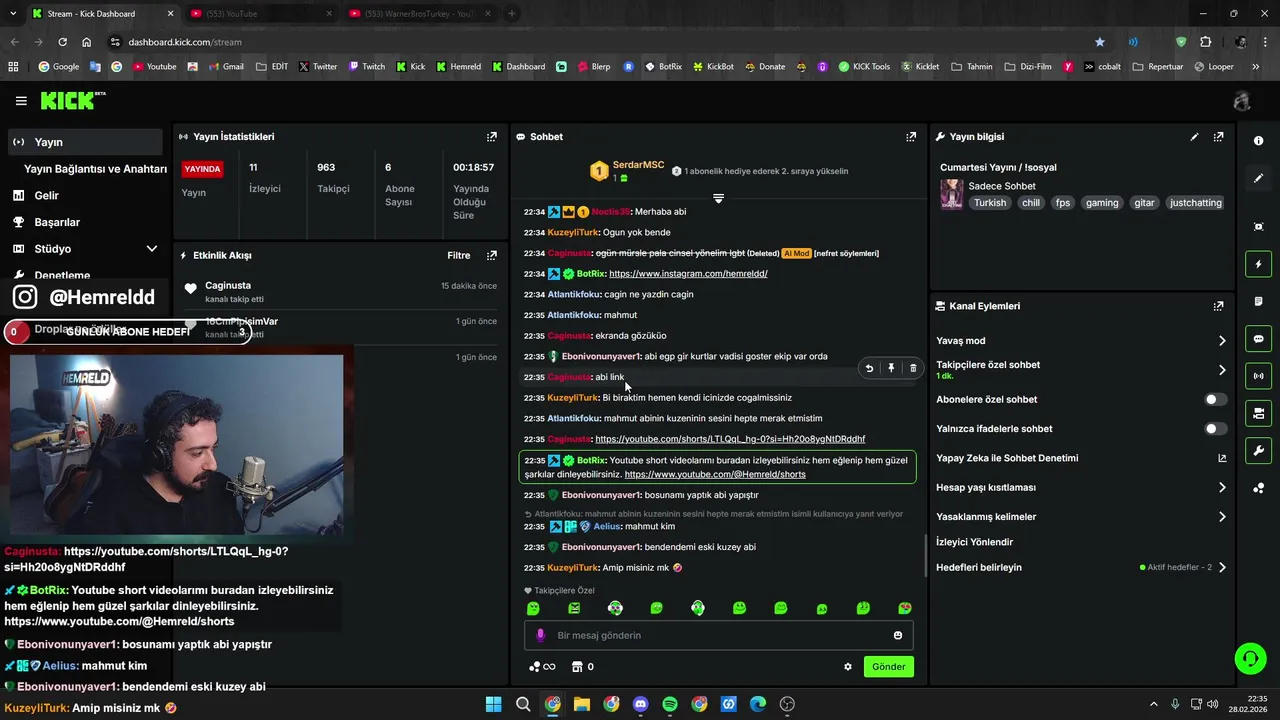Toggle Abonelere özel sohbet switch
This screenshot has width=1280, height=720.
[x=1215, y=399]
